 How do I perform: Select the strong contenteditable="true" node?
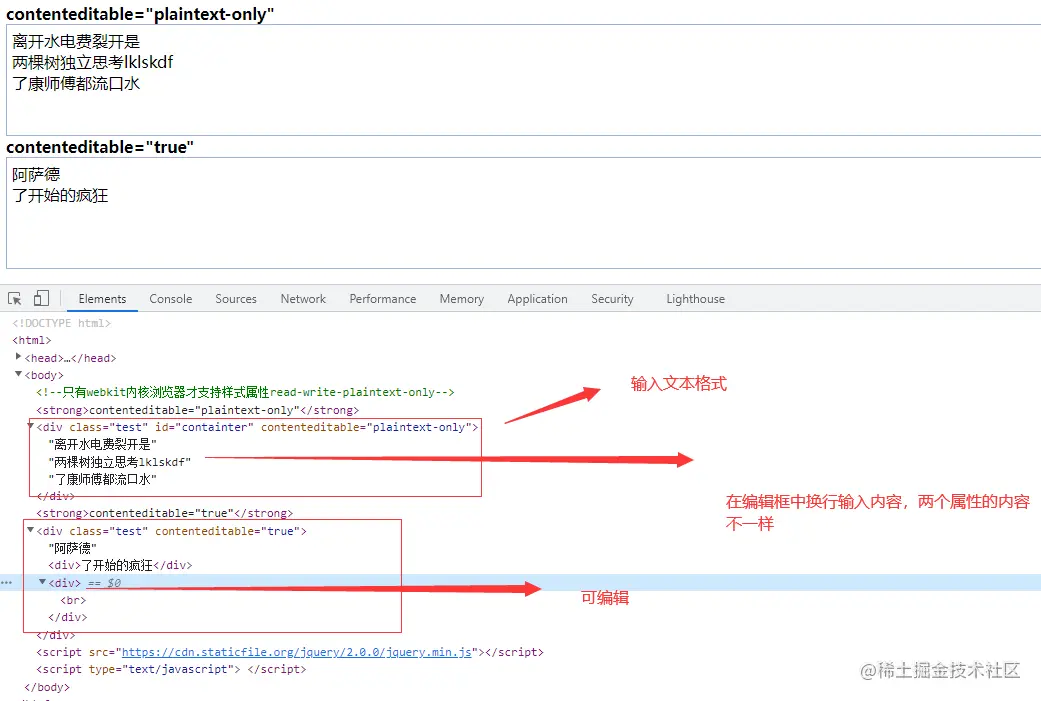165,513
